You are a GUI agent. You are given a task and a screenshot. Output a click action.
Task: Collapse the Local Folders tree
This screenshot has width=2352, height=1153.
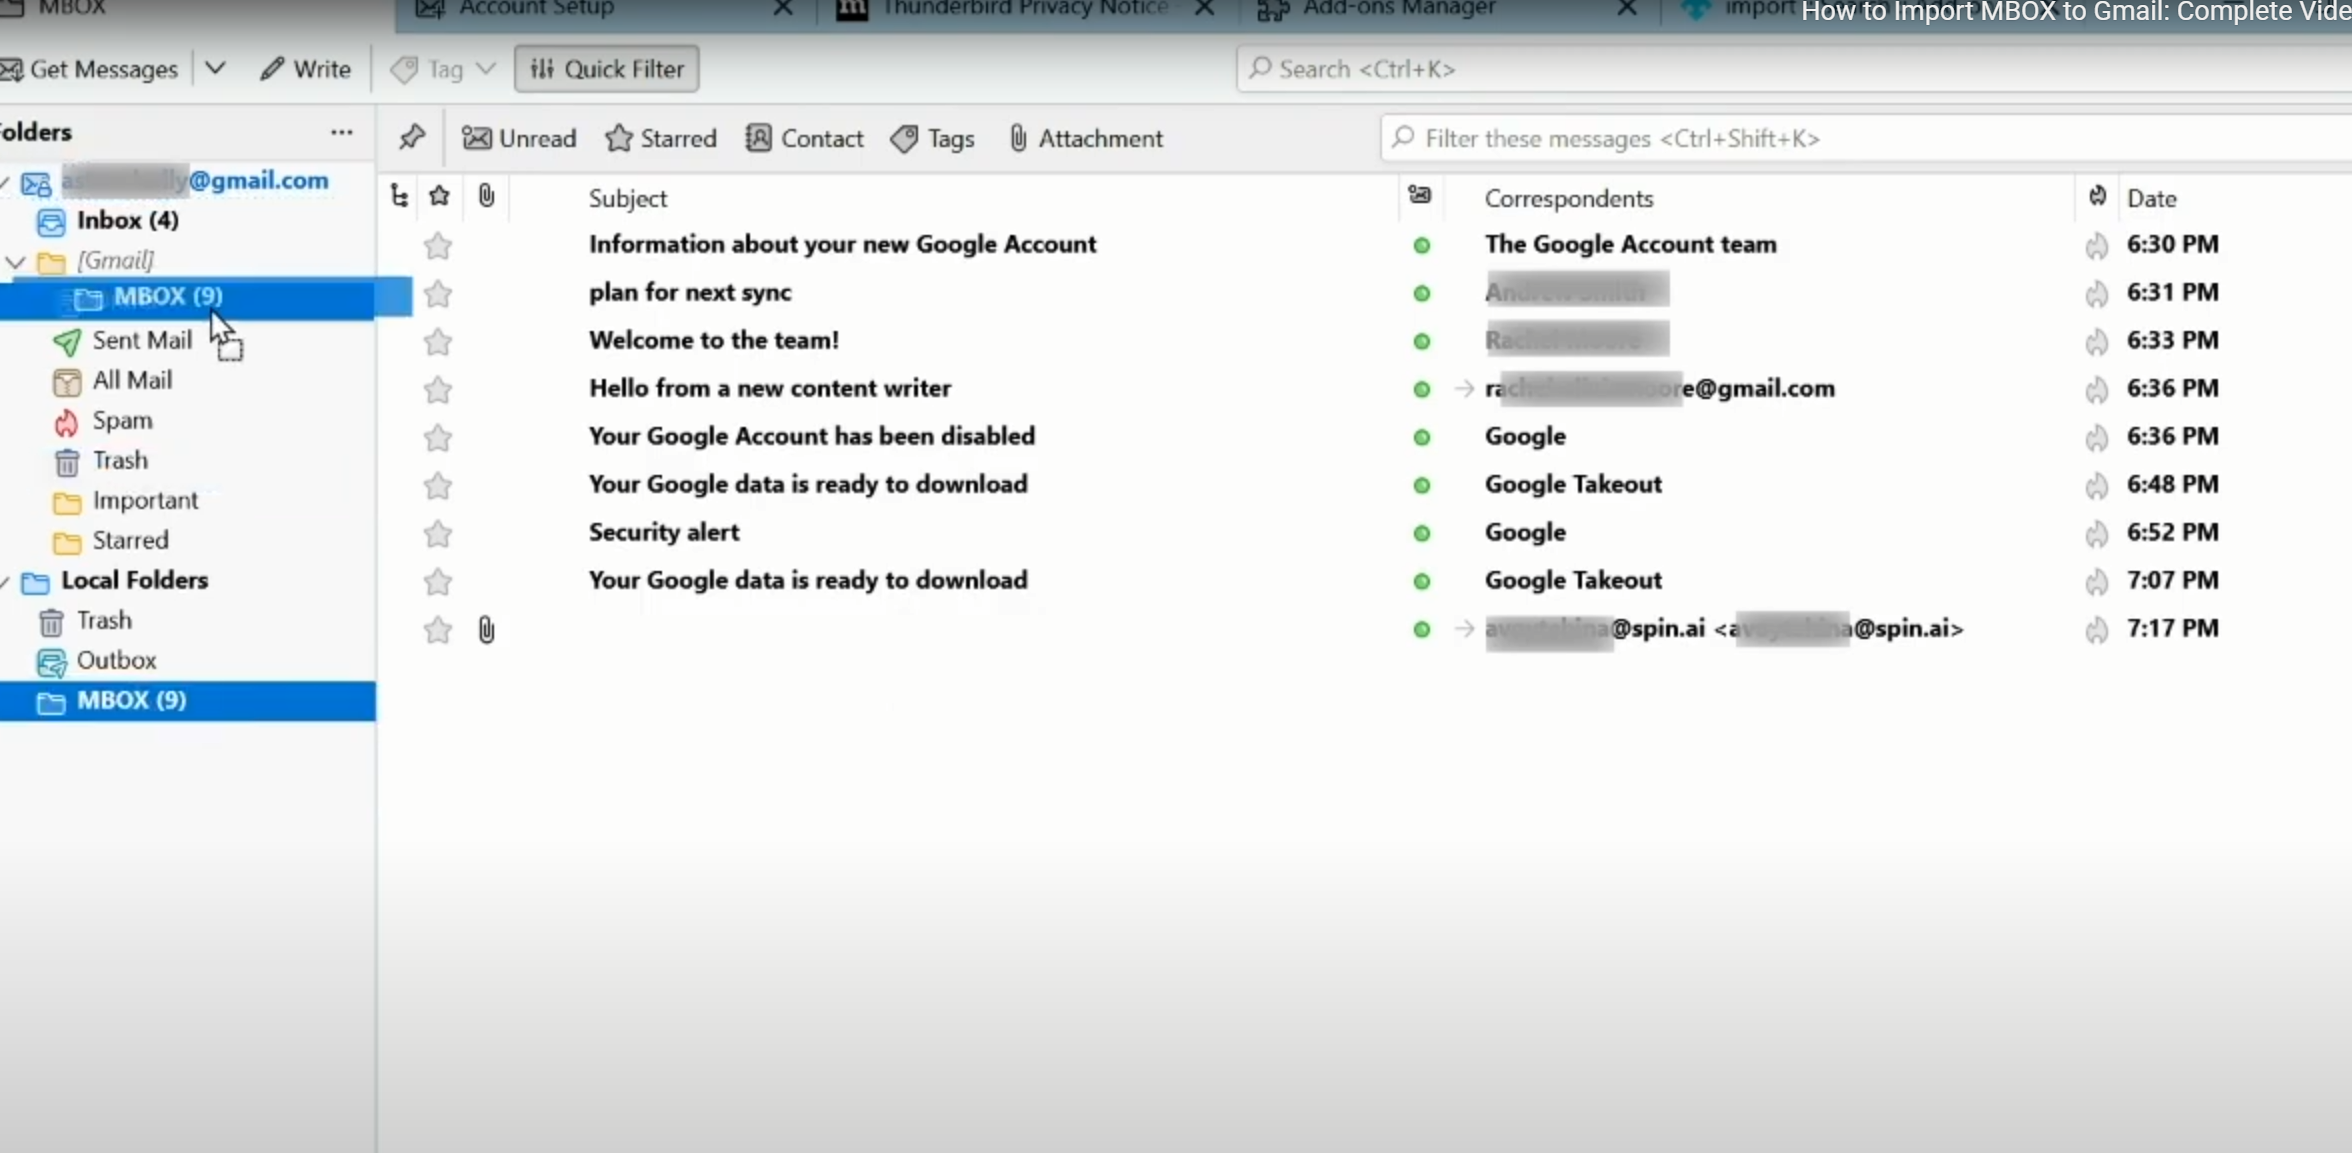click(6, 581)
